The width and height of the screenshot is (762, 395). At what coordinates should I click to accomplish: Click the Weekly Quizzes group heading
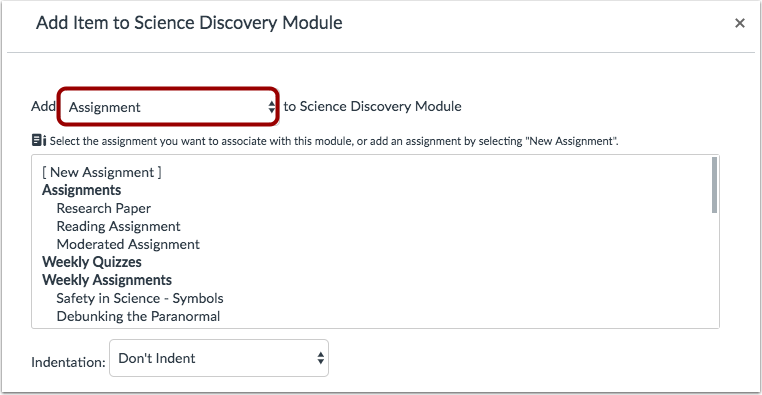coord(91,262)
